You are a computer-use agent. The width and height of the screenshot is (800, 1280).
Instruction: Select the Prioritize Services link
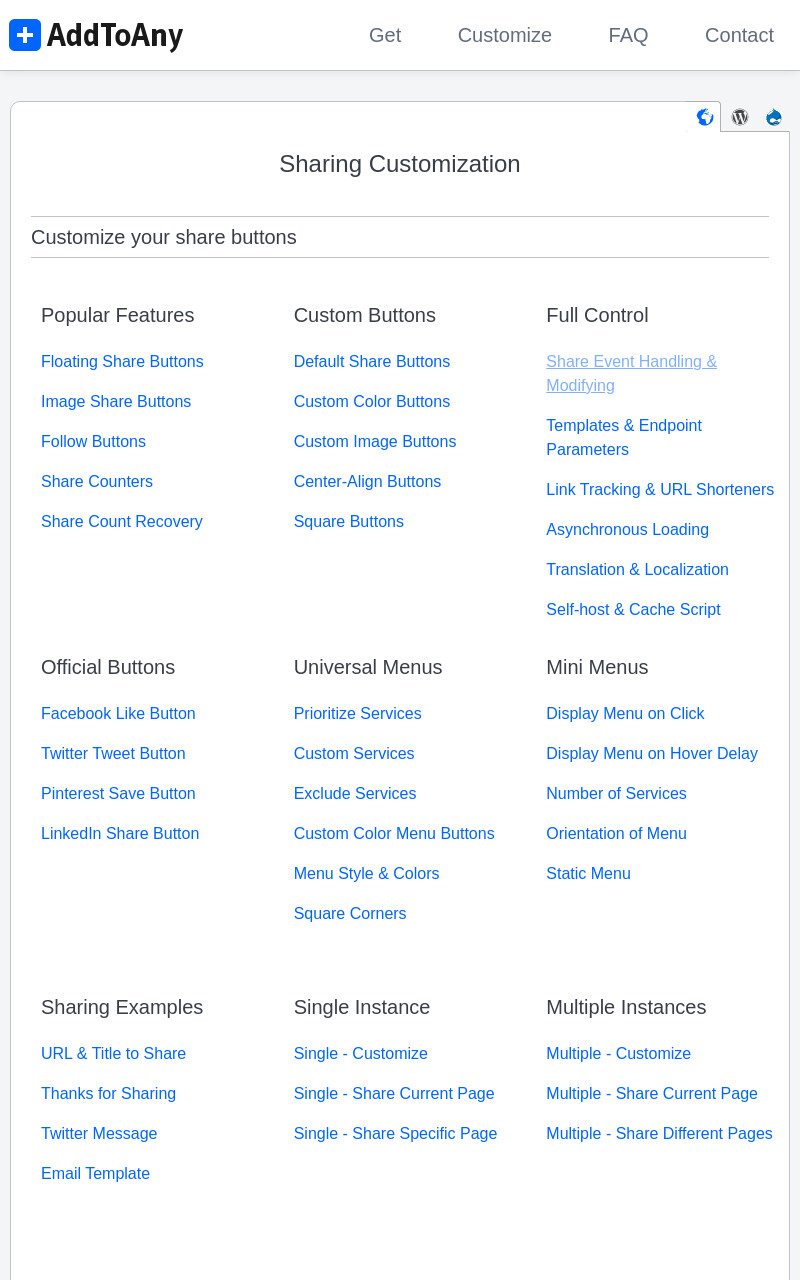pos(358,713)
